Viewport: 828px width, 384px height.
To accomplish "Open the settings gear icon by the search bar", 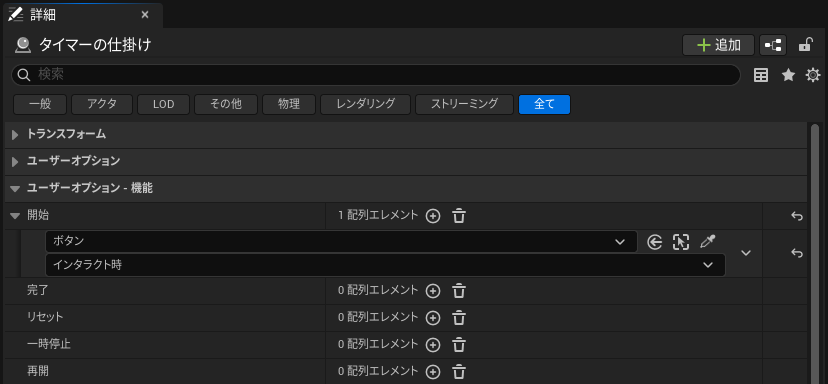I will [813, 76].
